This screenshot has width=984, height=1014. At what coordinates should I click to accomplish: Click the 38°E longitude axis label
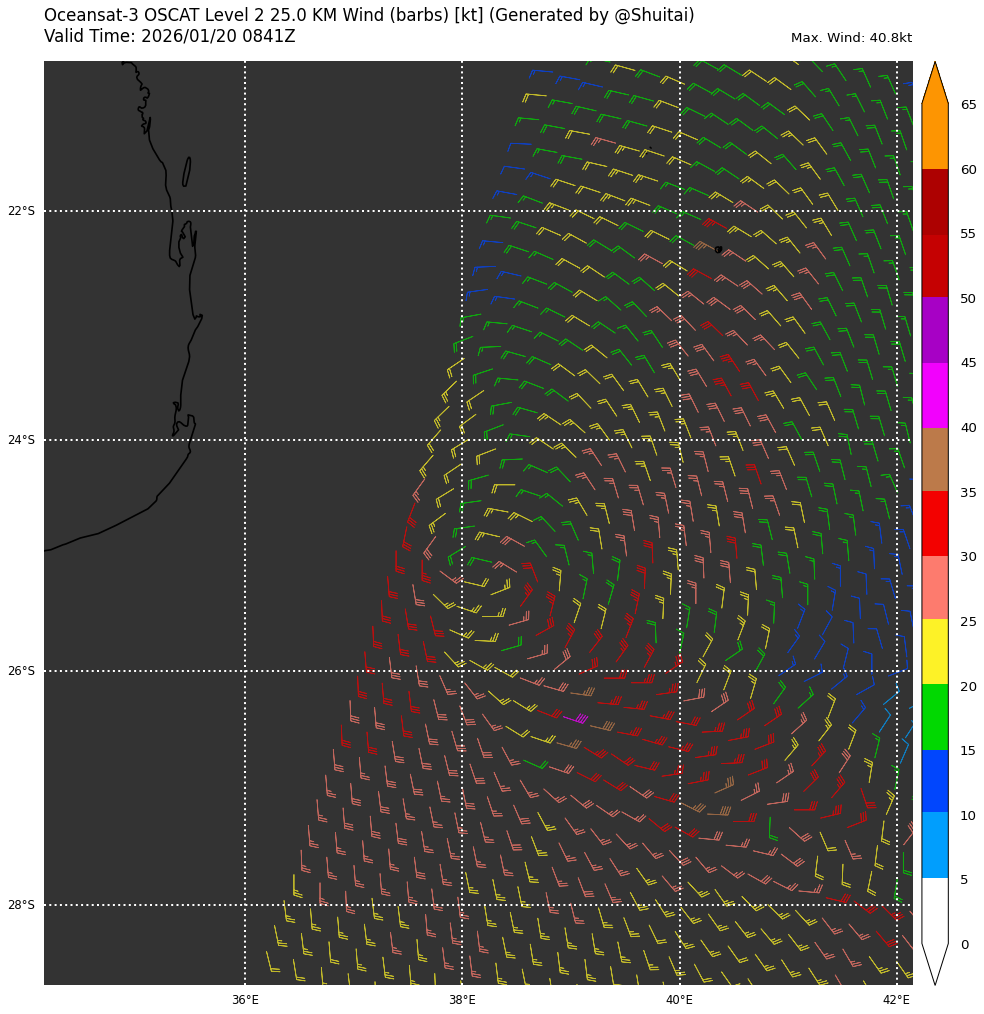point(462,999)
